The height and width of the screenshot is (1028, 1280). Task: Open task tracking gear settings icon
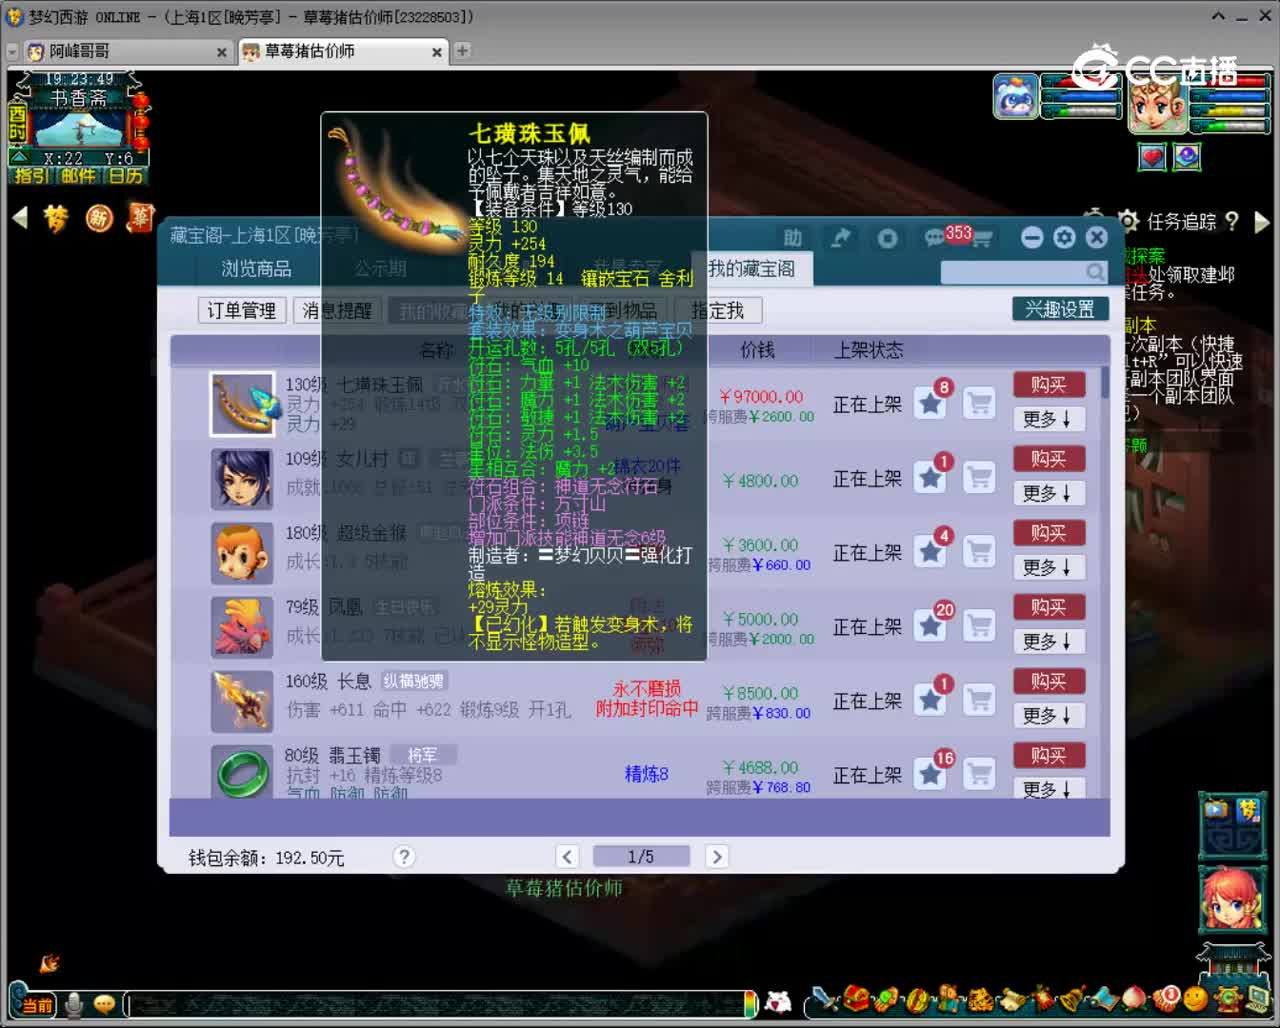pos(1128,221)
